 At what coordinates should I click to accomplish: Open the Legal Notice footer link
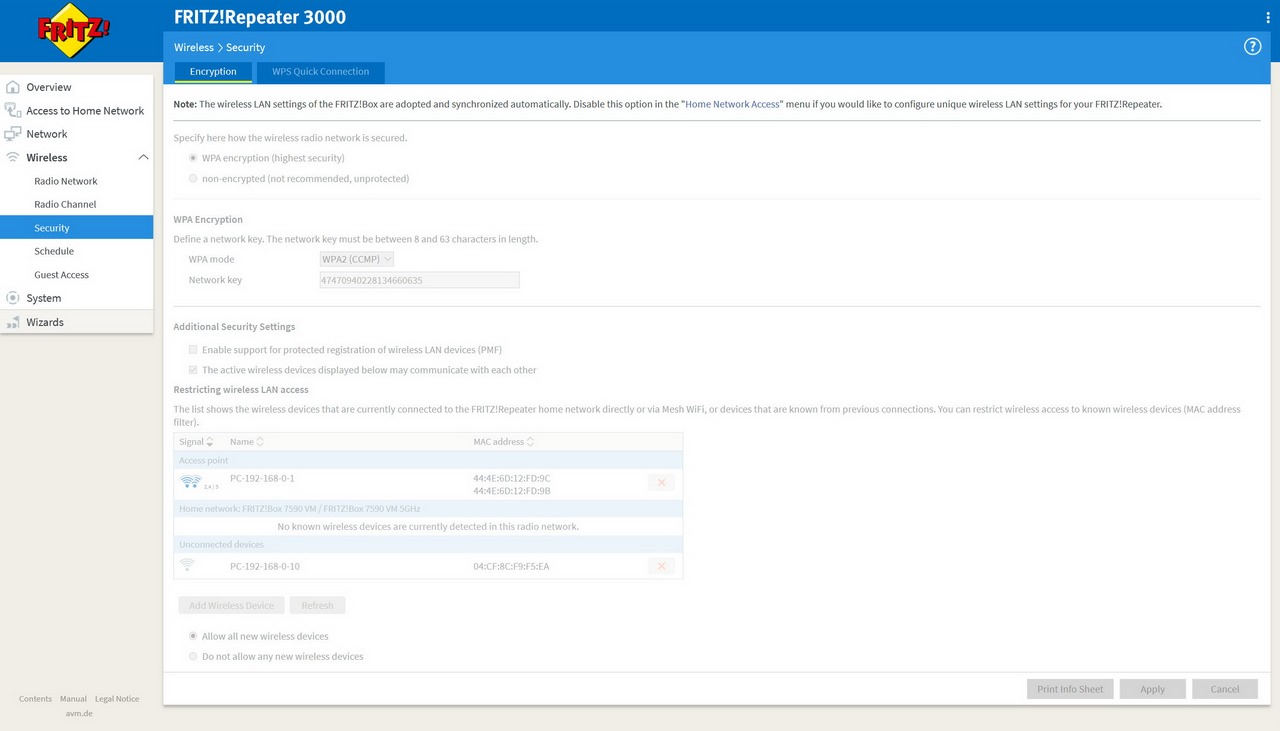tap(117, 699)
